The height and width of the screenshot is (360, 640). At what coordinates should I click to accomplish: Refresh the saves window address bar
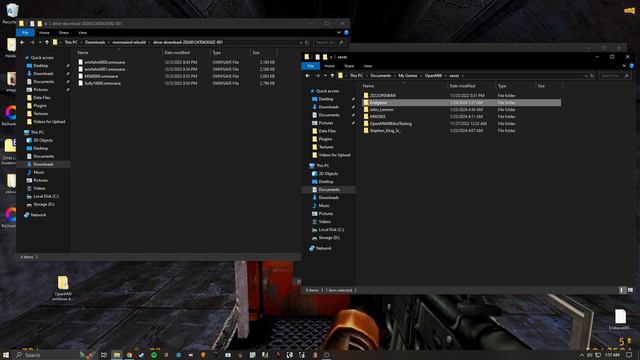(592, 76)
